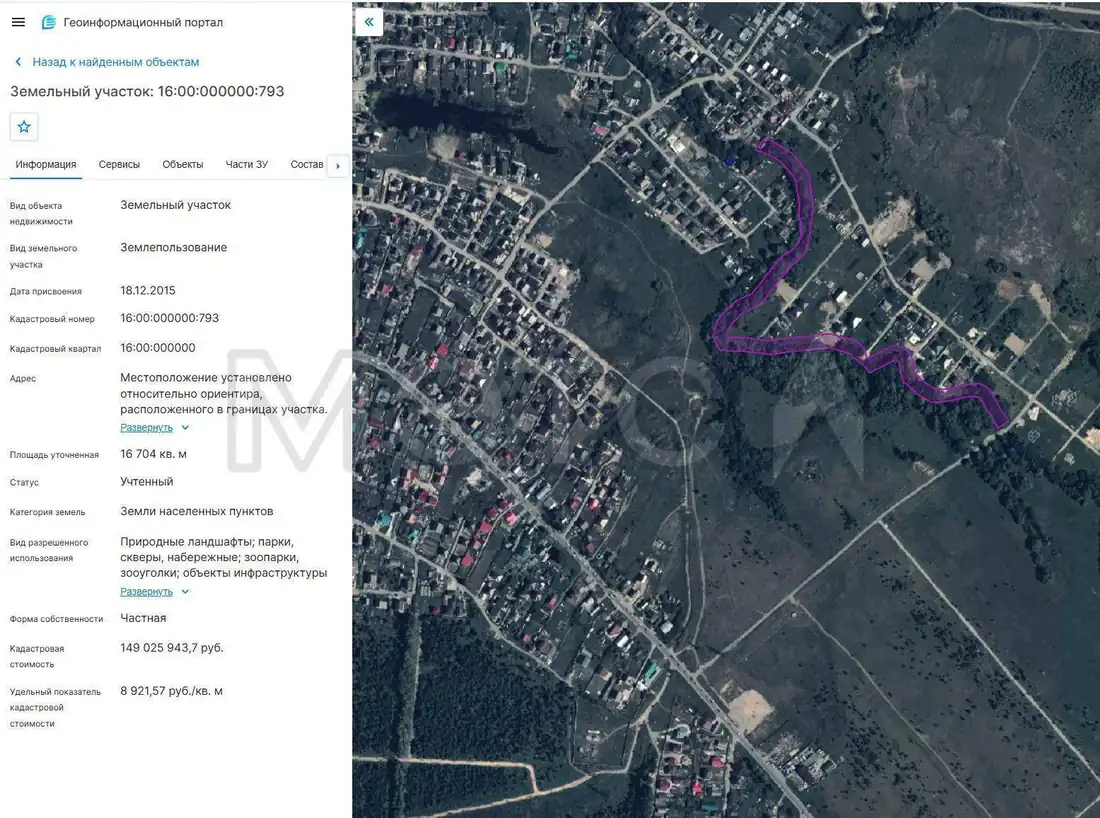Click Развернуть link under permitted use
This screenshot has width=1100, height=818.
point(146,591)
